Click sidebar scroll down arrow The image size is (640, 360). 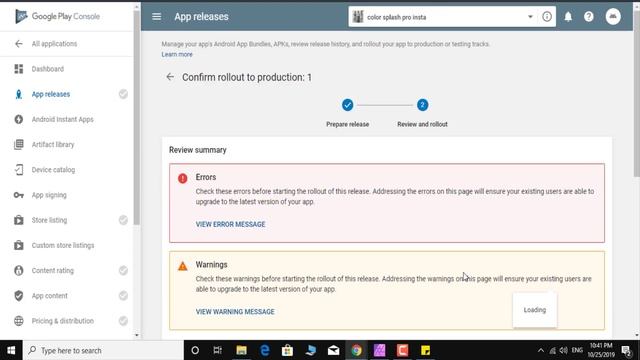137,336
